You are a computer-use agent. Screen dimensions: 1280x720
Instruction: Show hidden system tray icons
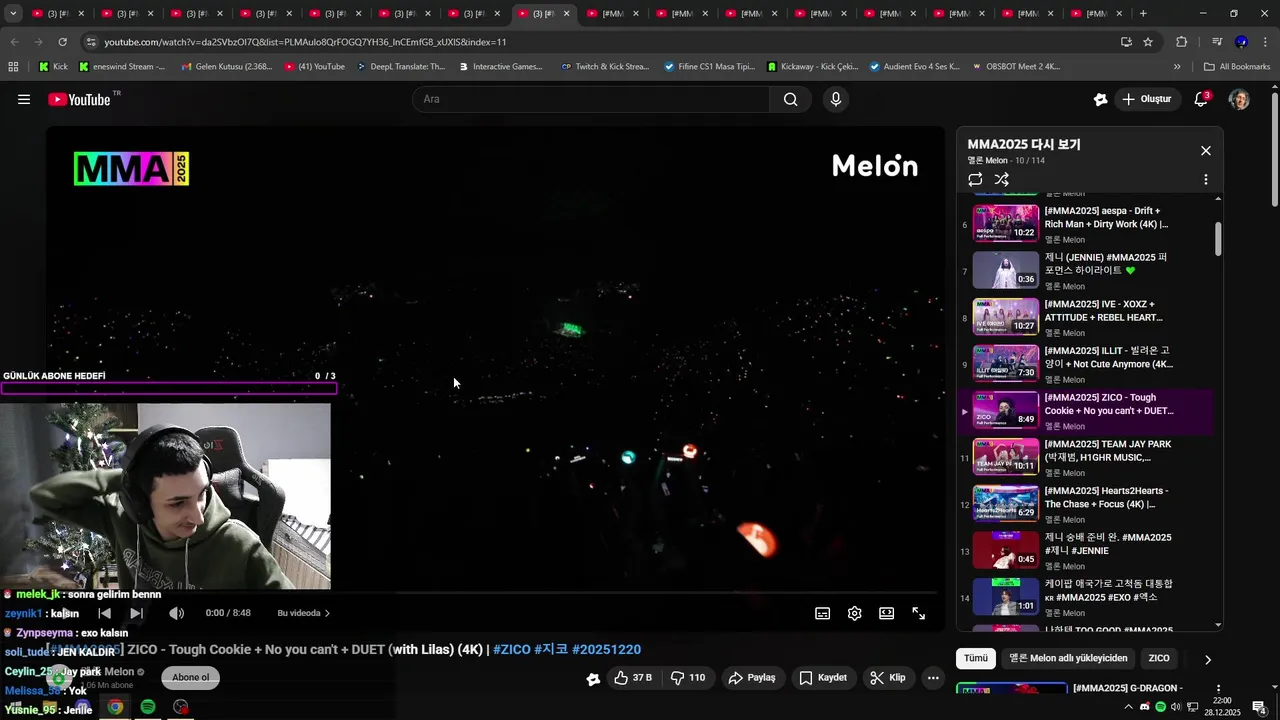click(x=1129, y=707)
